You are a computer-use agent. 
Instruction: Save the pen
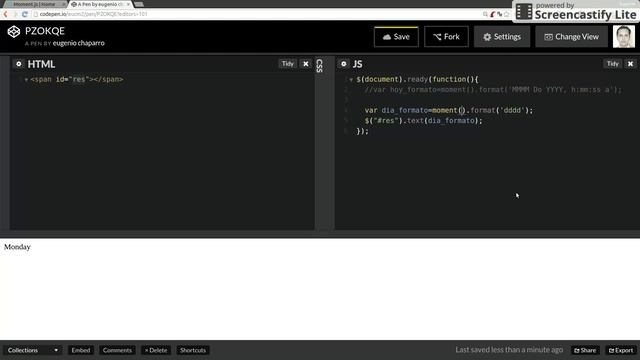point(396,37)
